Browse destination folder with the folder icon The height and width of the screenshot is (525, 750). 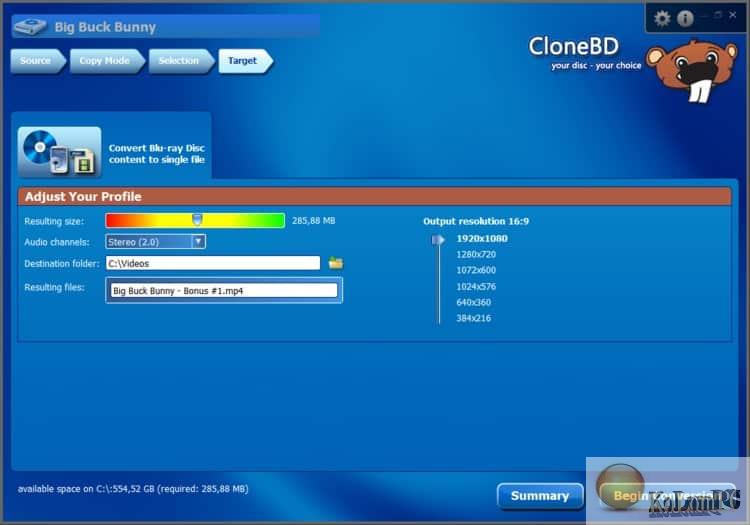pos(336,263)
